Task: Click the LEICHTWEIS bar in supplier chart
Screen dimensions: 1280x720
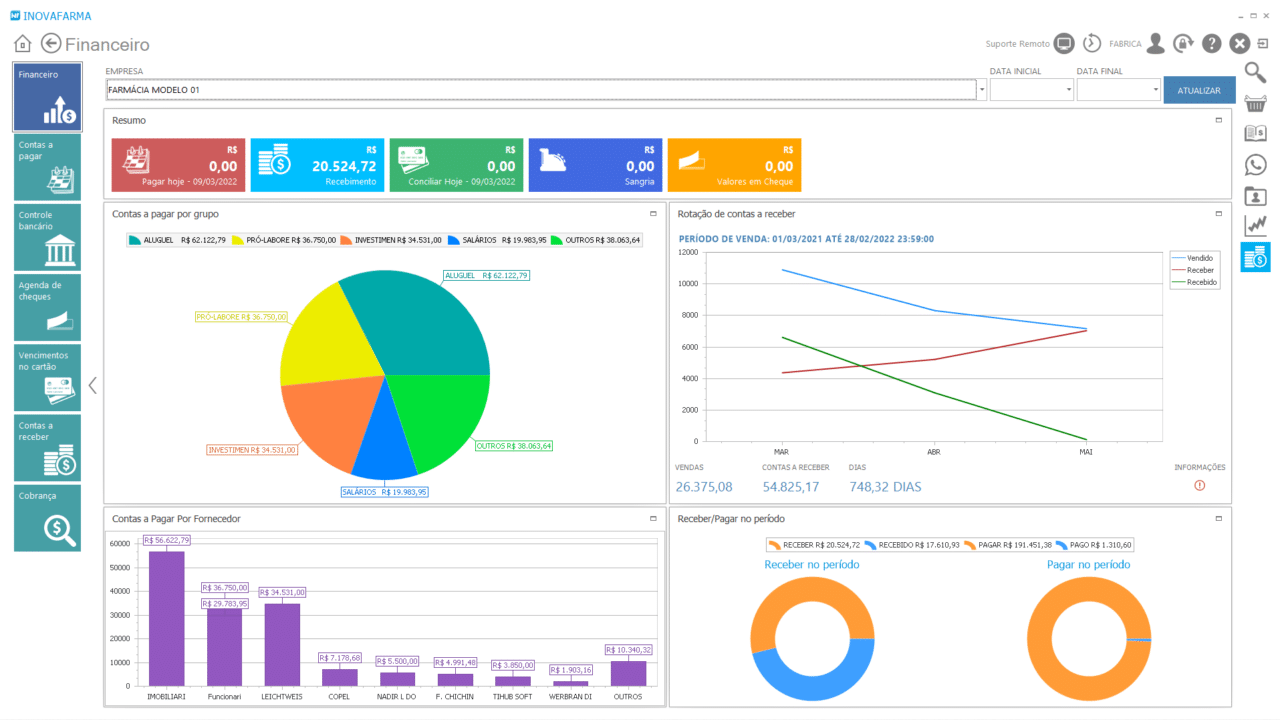Action: [x=282, y=645]
